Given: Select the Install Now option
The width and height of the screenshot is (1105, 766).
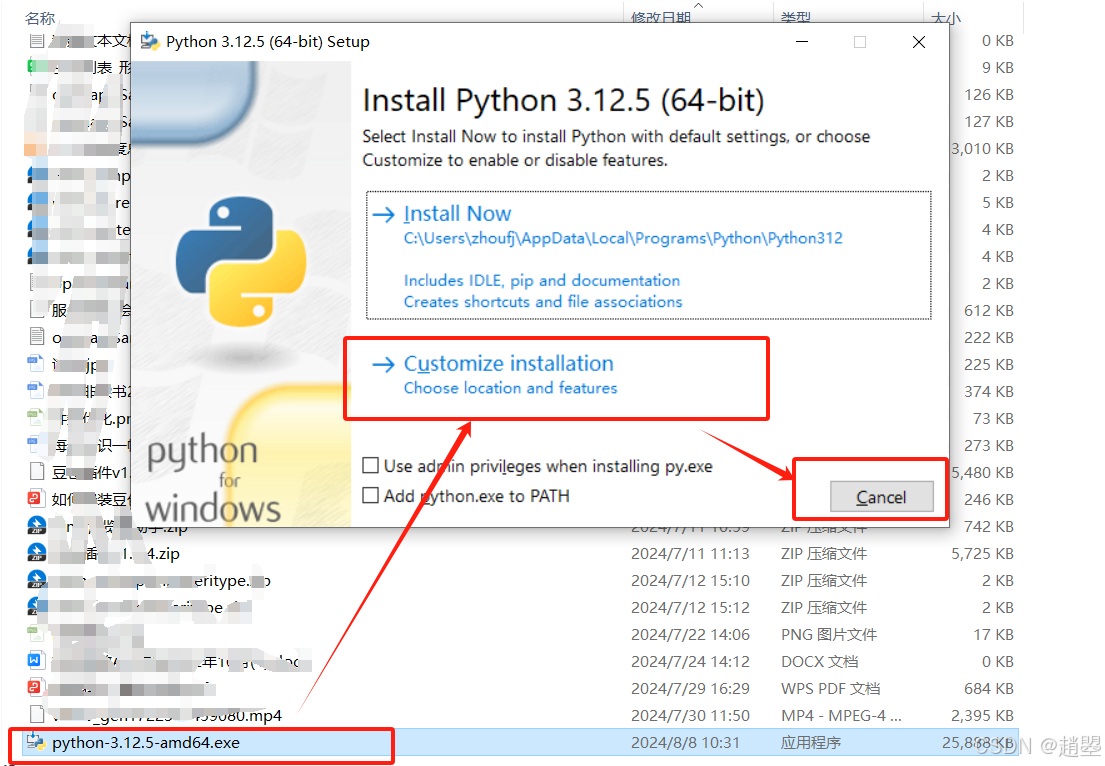Looking at the screenshot, I should pyautogui.click(x=457, y=213).
